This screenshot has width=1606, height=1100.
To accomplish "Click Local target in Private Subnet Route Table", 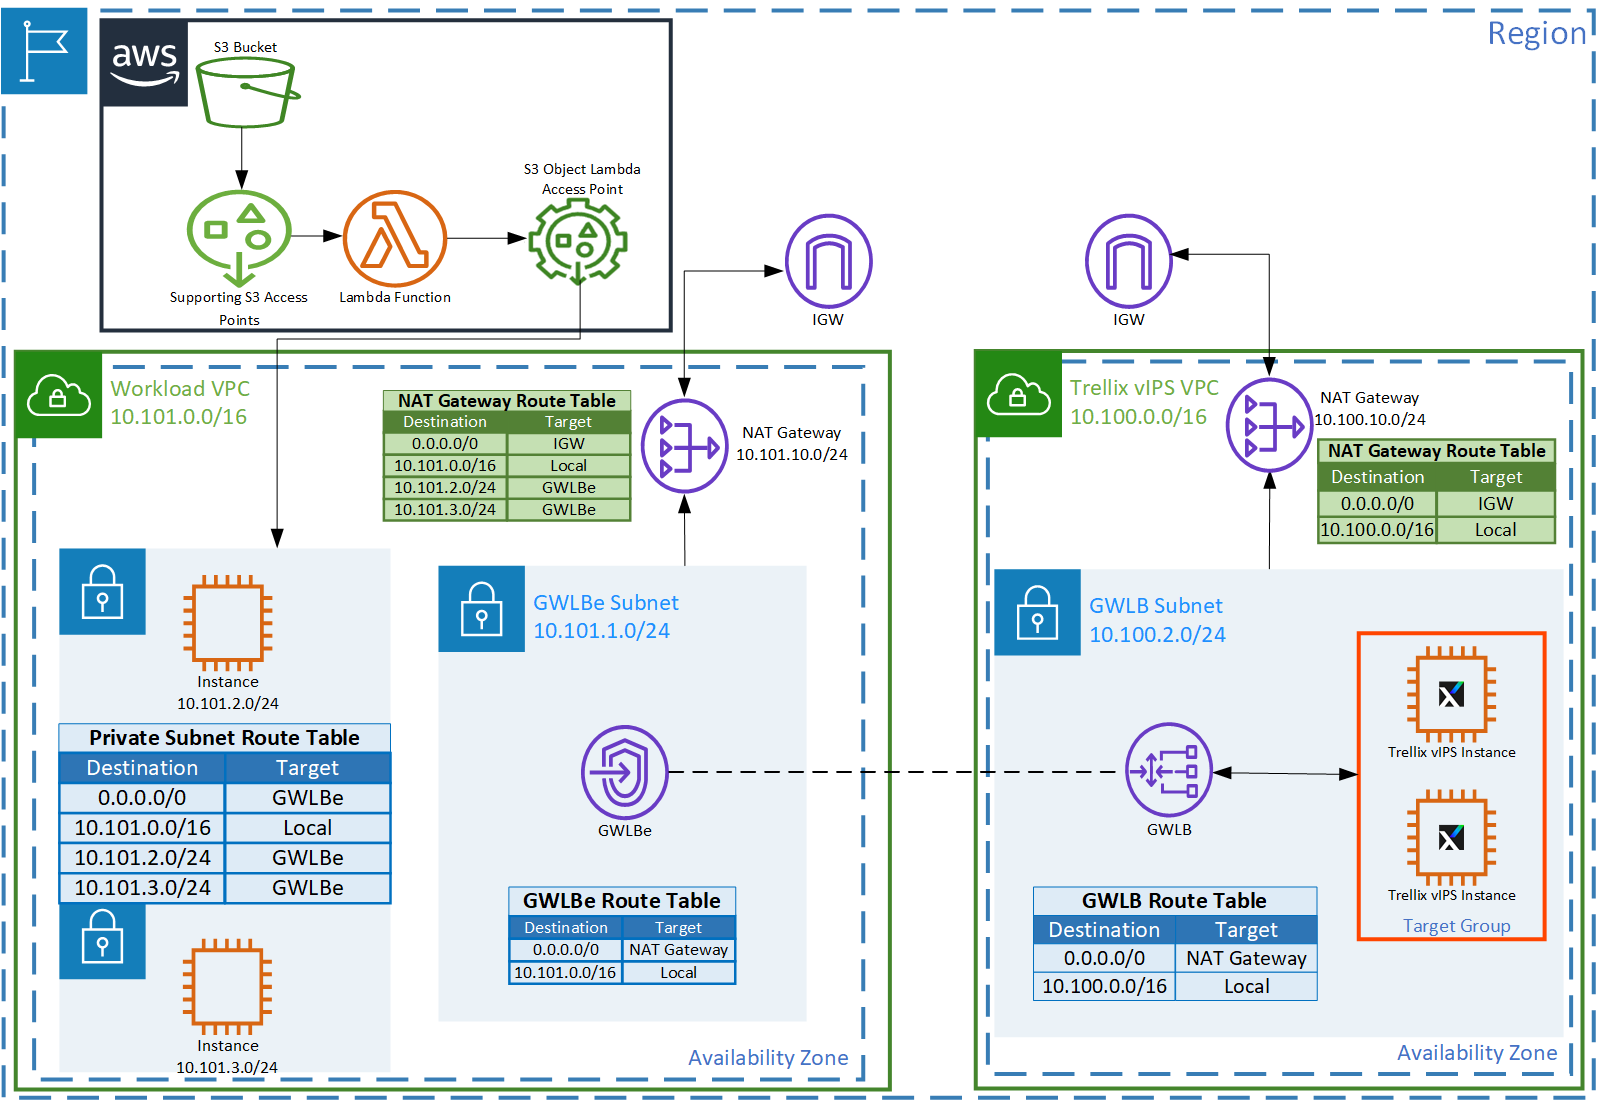I will click(308, 828).
